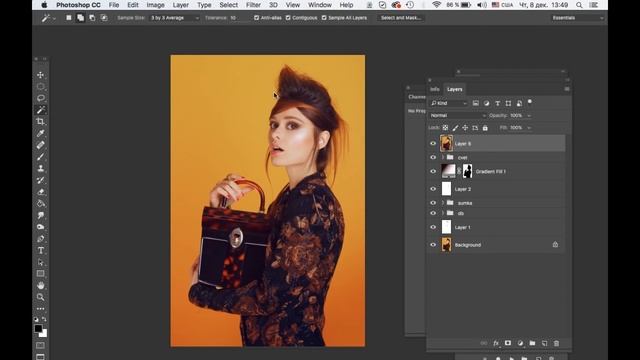640x360 pixels.
Task: Select the Move tool
Action: pyautogui.click(x=40, y=75)
